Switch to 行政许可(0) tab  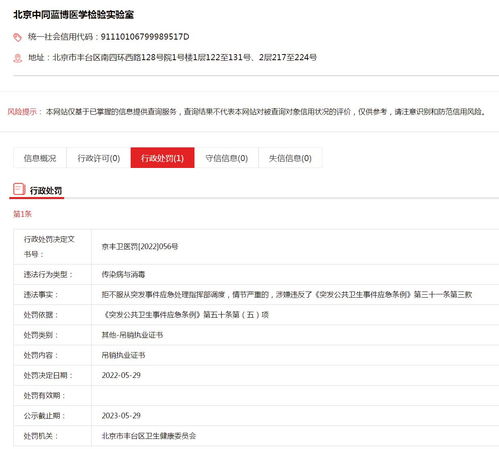click(x=99, y=158)
